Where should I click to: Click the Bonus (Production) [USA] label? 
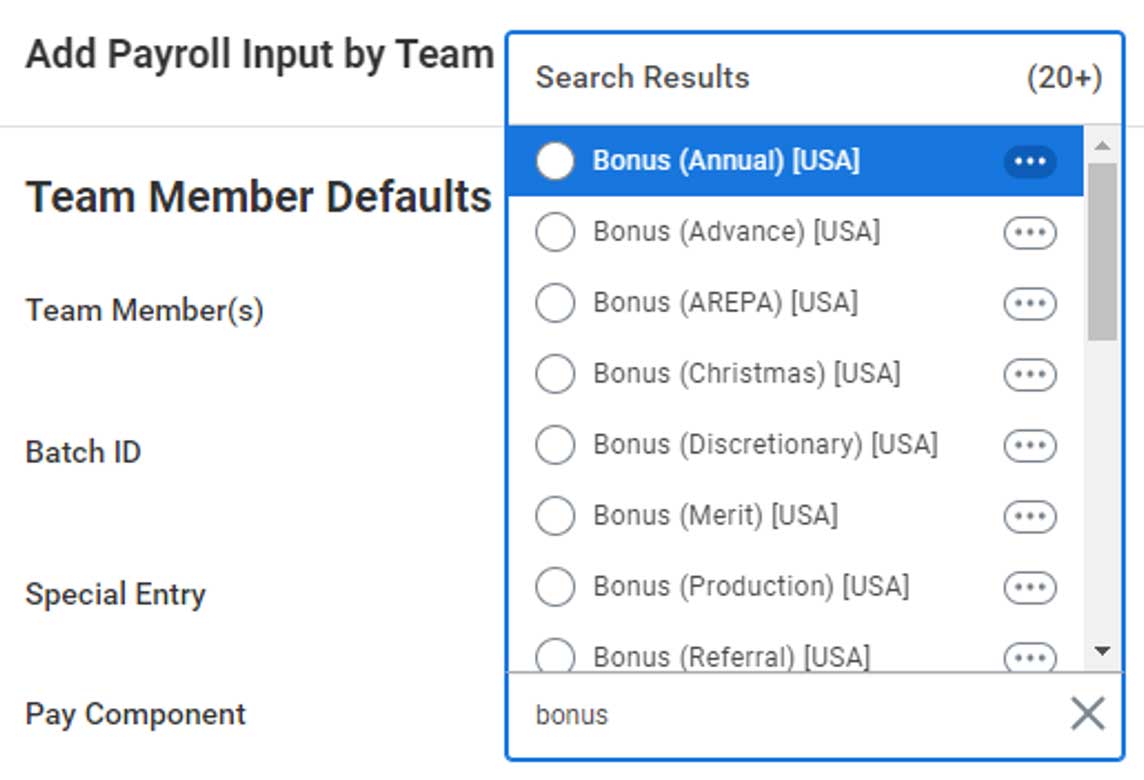(750, 586)
